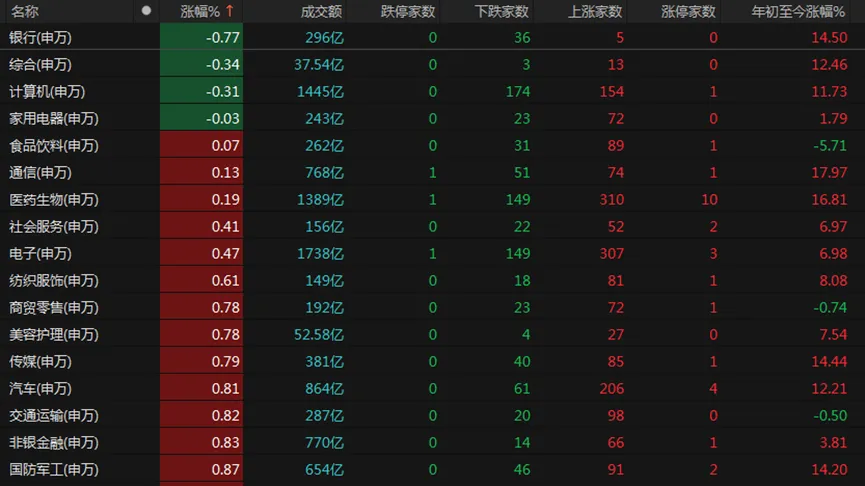Select the 计算机(申万) row name
This screenshot has width=865, height=486.
(47, 92)
